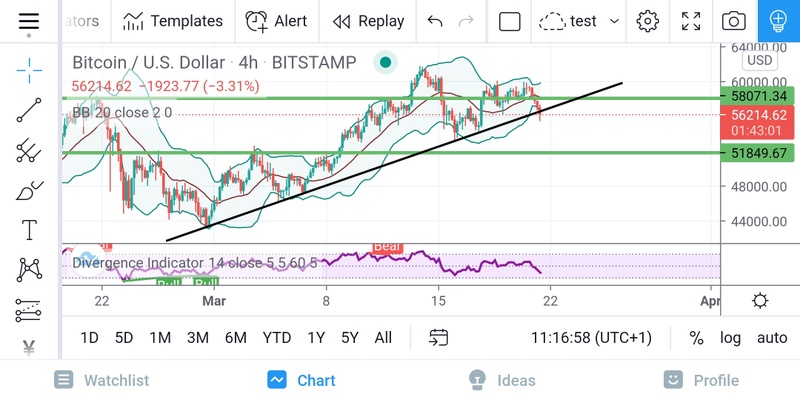
Task: Open the date range calendar picker
Action: [439, 338]
